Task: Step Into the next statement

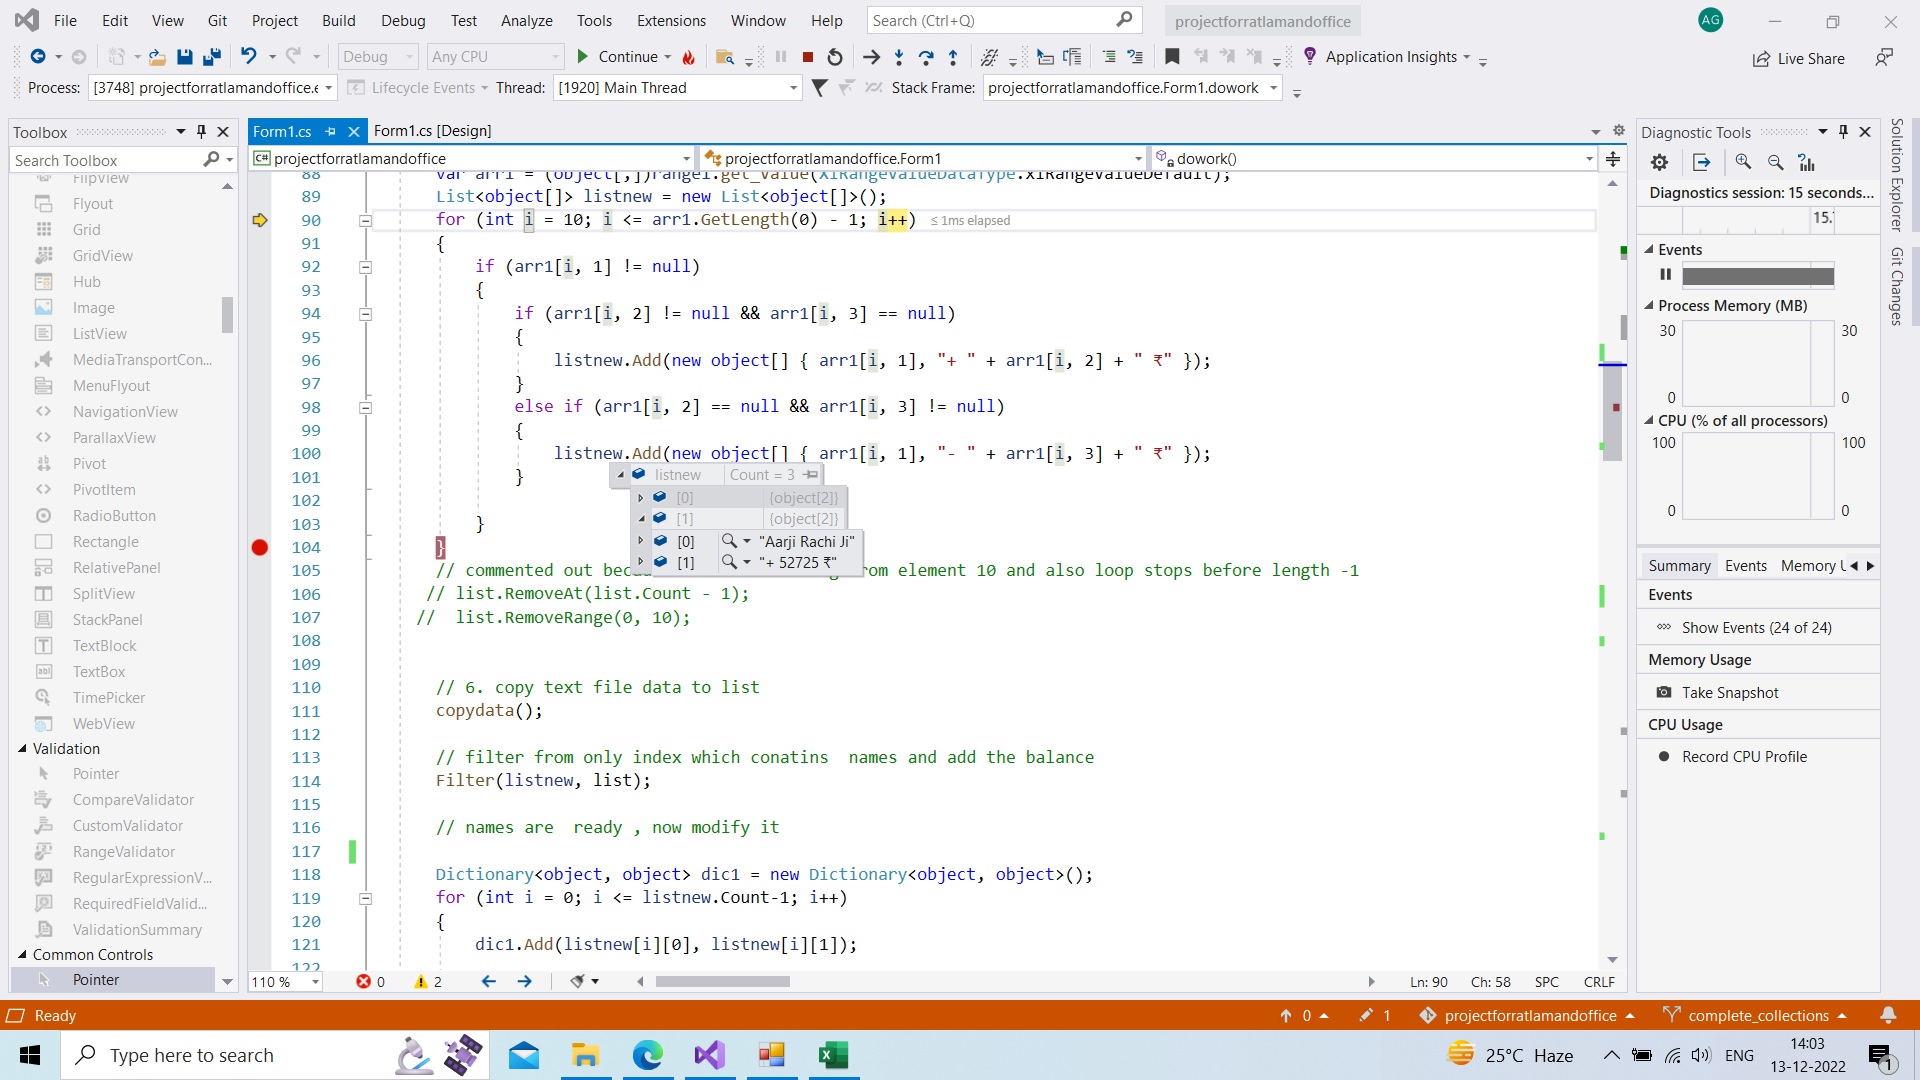Action: pyautogui.click(x=899, y=57)
